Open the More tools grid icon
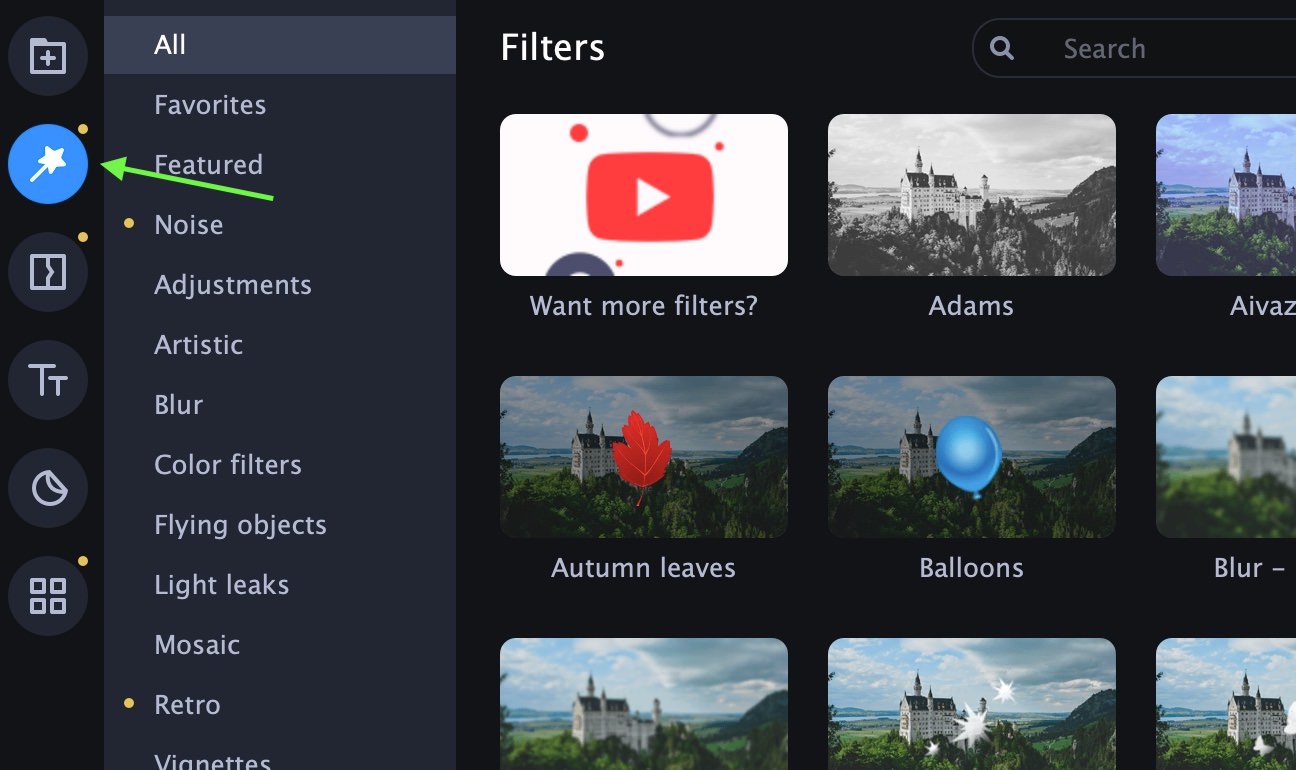The image size is (1296, 770). (48, 596)
